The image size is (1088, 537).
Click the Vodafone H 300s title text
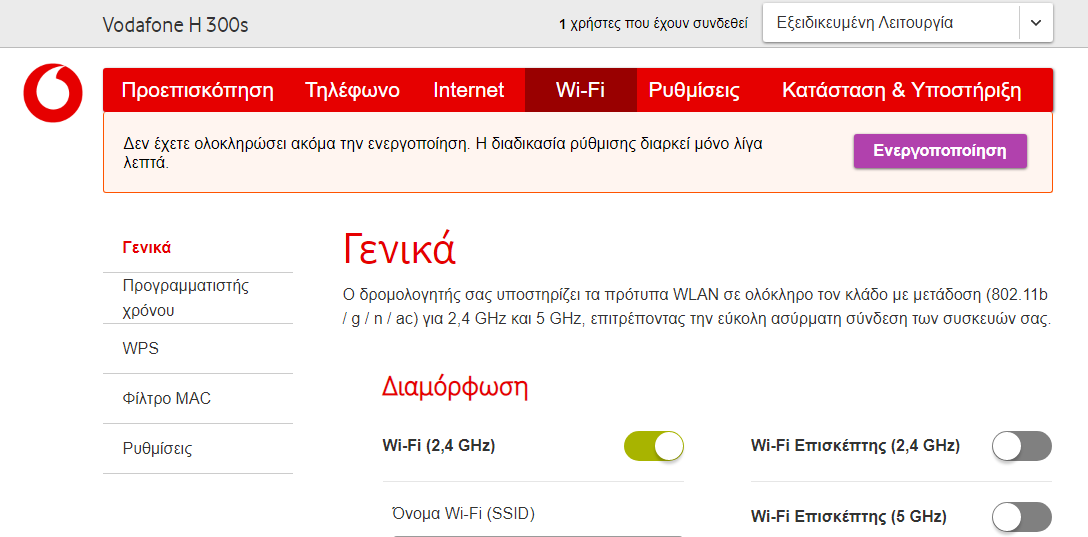click(176, 25)
